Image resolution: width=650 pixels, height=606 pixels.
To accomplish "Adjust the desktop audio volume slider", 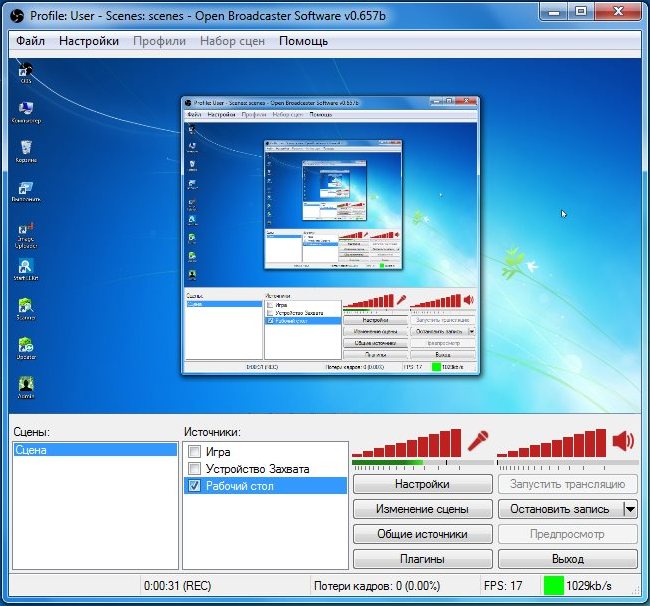I will tap(568, 463).
